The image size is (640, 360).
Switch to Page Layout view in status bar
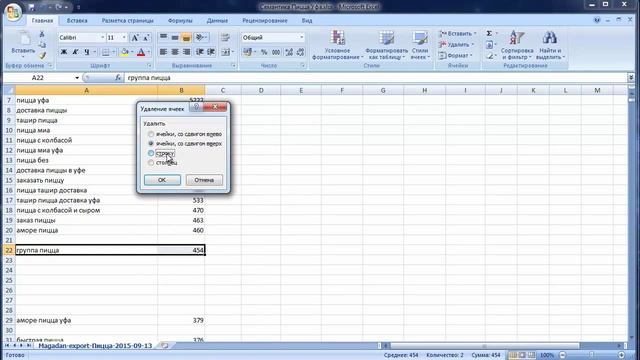pyautogui.click(x=522, y=355)
